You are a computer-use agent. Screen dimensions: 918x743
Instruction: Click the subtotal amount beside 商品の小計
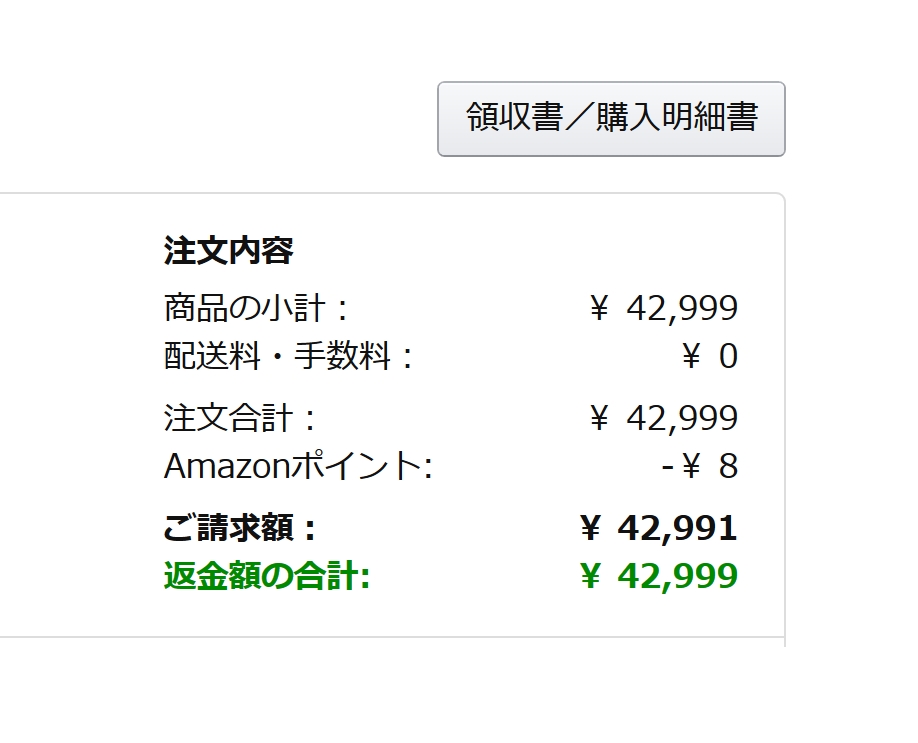(681, 308)
